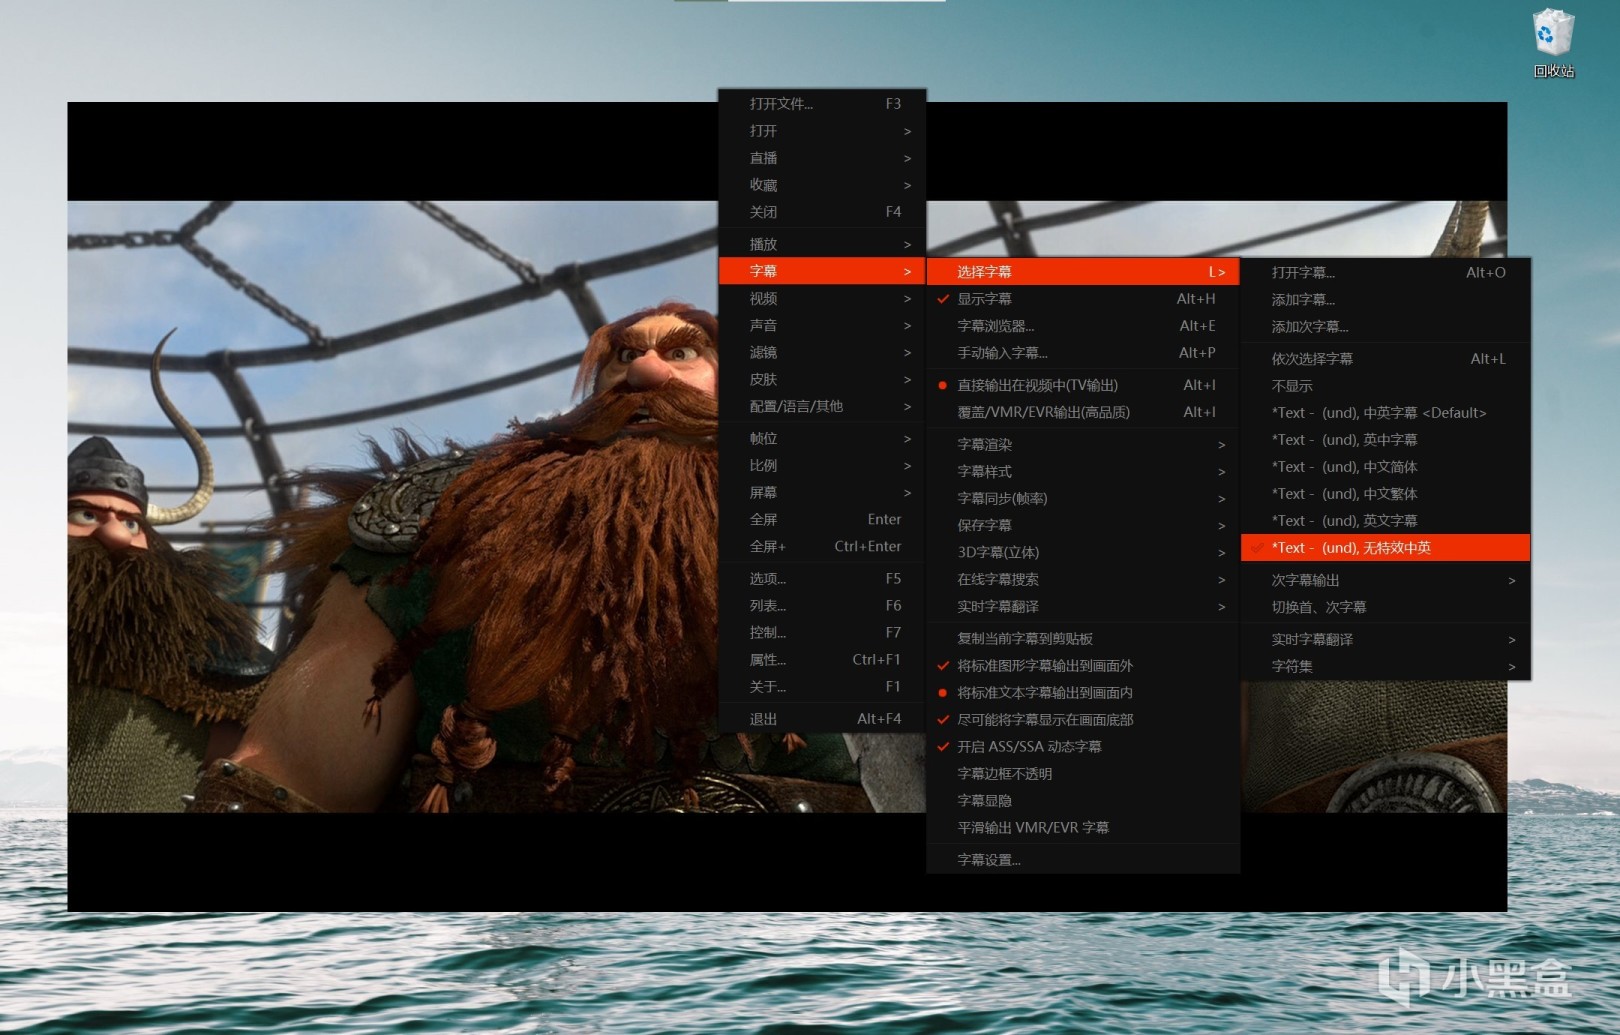The width and height of the screenshot is (1620, 1035).
Task: Expand the 播放 submenu
Action: pos(822,244)
